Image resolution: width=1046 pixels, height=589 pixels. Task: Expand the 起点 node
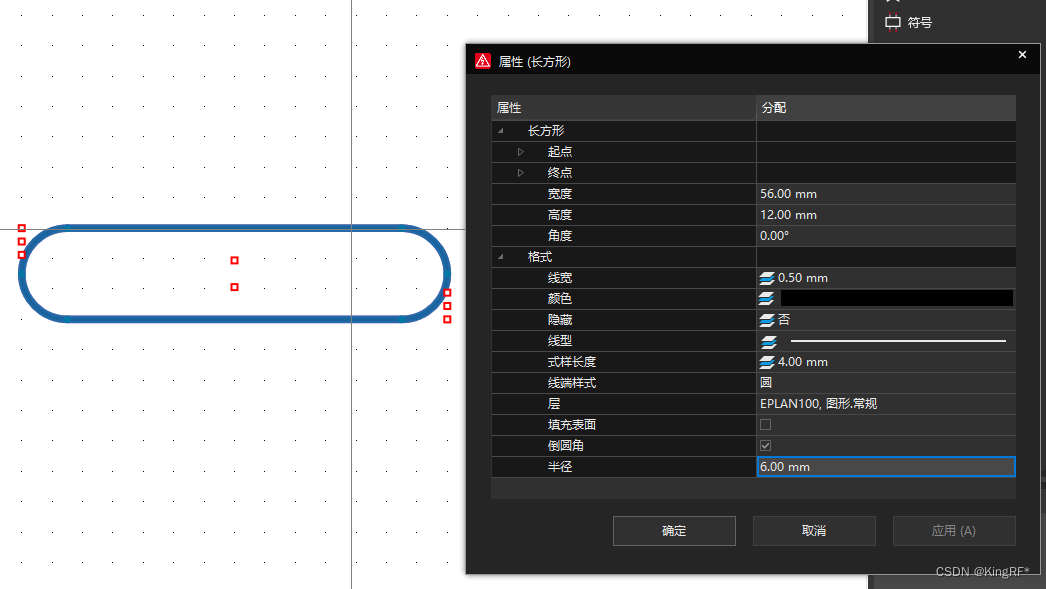coord(520,152)
